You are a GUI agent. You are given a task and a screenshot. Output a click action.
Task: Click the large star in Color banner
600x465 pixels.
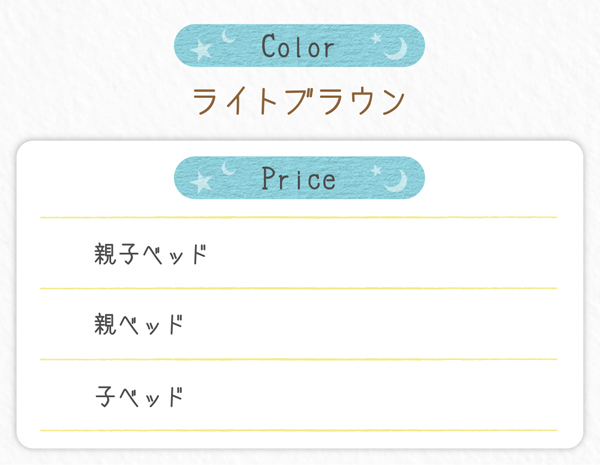tap(201, 51)
